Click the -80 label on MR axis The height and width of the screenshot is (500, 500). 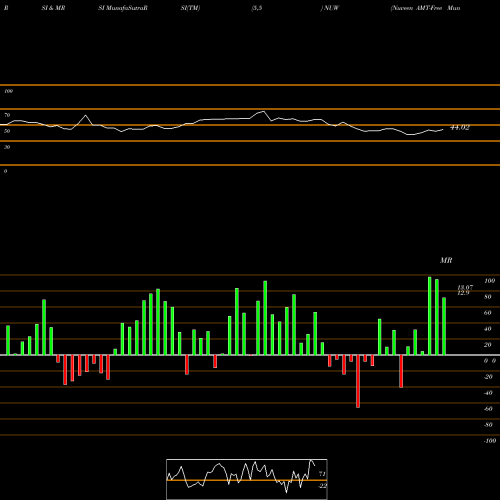[x=488, y=425]
